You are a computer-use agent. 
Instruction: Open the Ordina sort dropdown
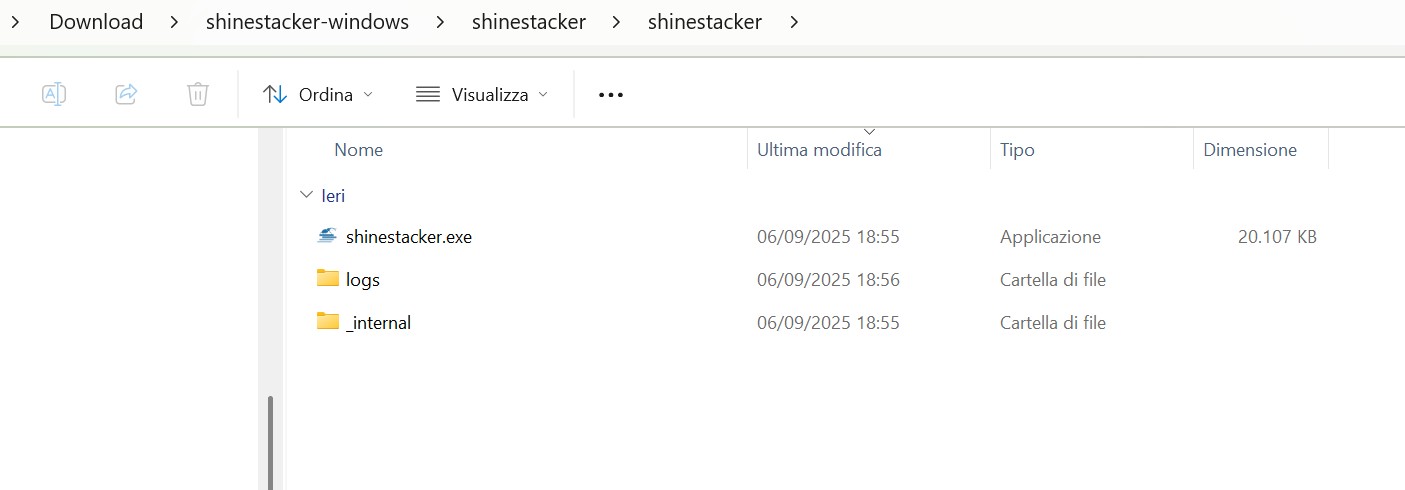(318, 94)
